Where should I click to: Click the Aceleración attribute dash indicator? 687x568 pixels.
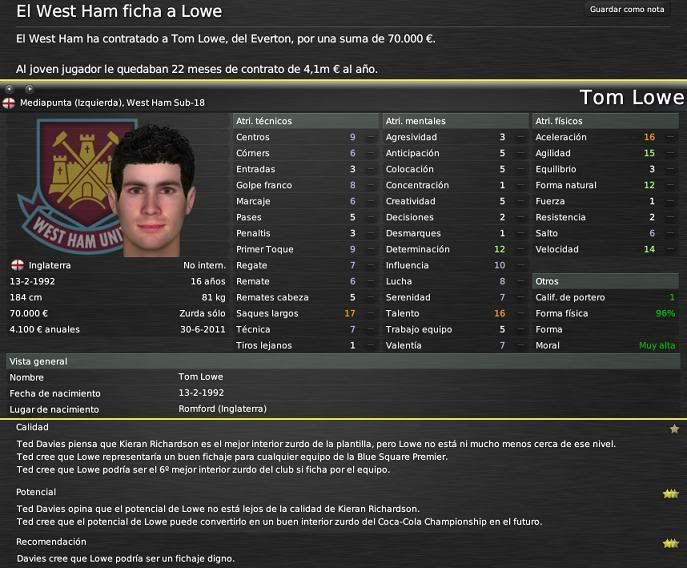(670, 138)
